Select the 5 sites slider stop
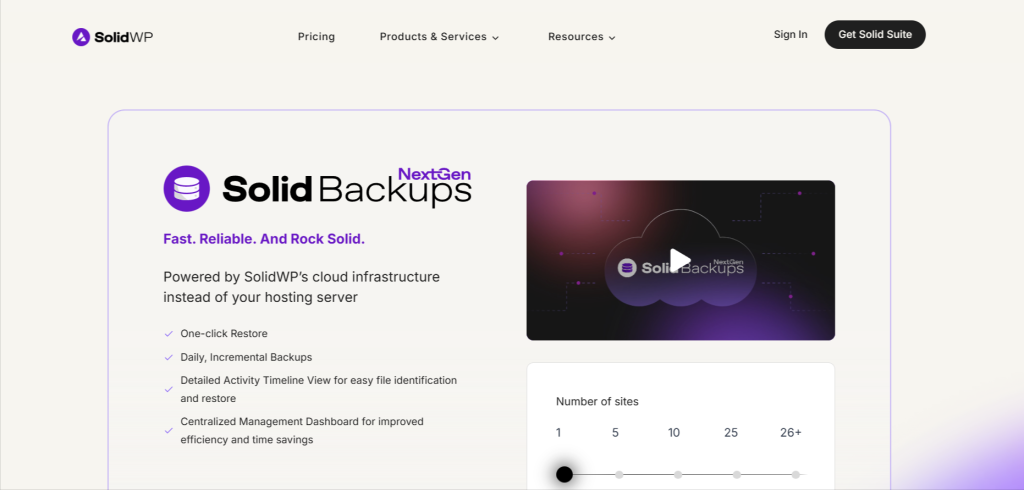Screen dimensions: 1024x490 tap(619, 475)
